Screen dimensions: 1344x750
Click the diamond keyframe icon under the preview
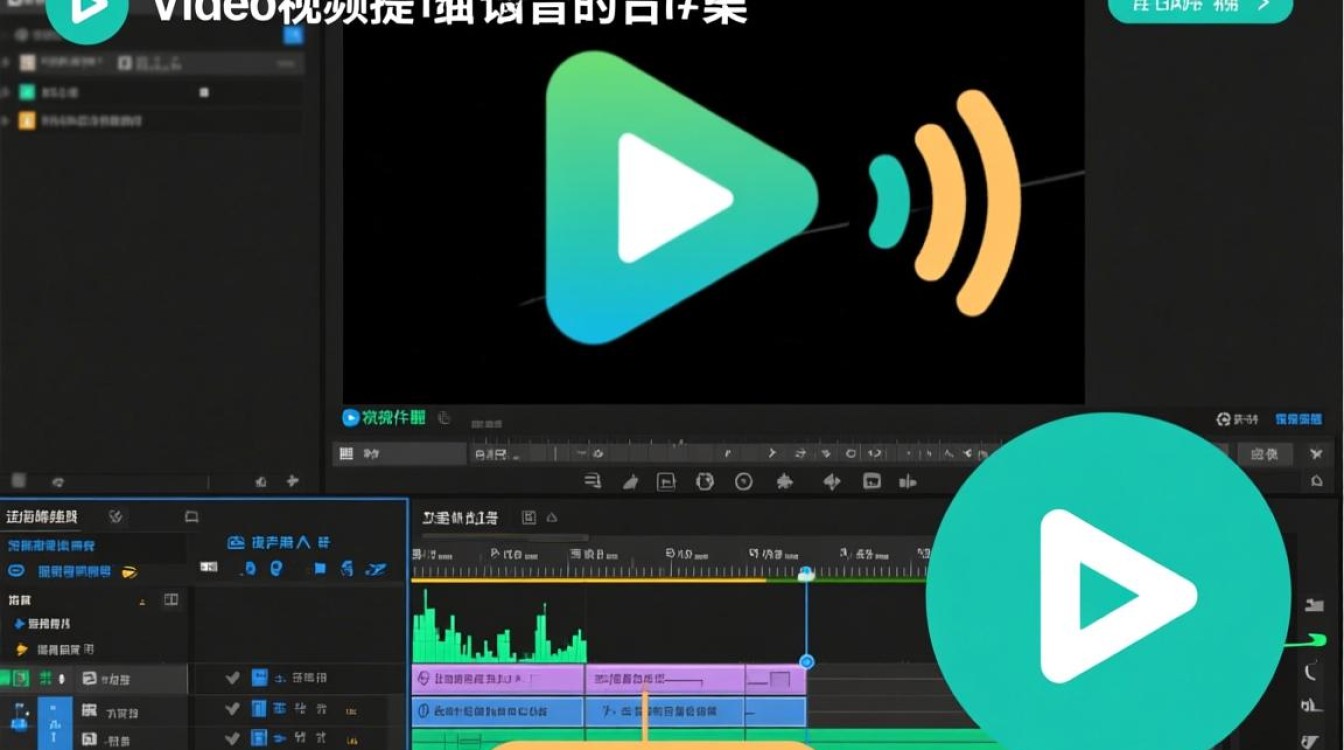pyautogui.click(x=832, y=482)
